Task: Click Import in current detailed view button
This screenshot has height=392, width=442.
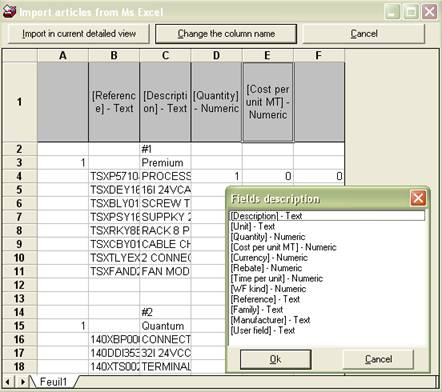Action: (x=79, y=34)
